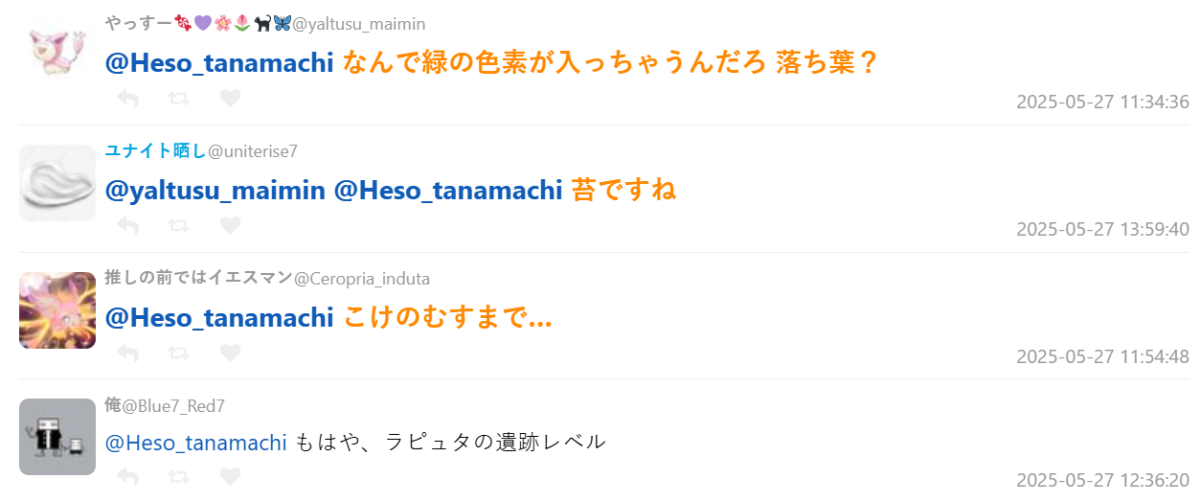Retweet the uniterise7 tweet
Image resolution: width=1200 pixels, height=502 pixels.
coord(180,225)
